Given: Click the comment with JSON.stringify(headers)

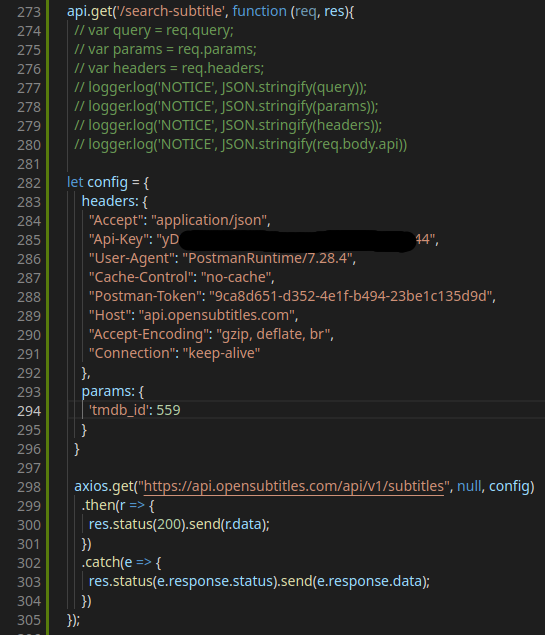Looking at the screenshot, I should (228, 126).
